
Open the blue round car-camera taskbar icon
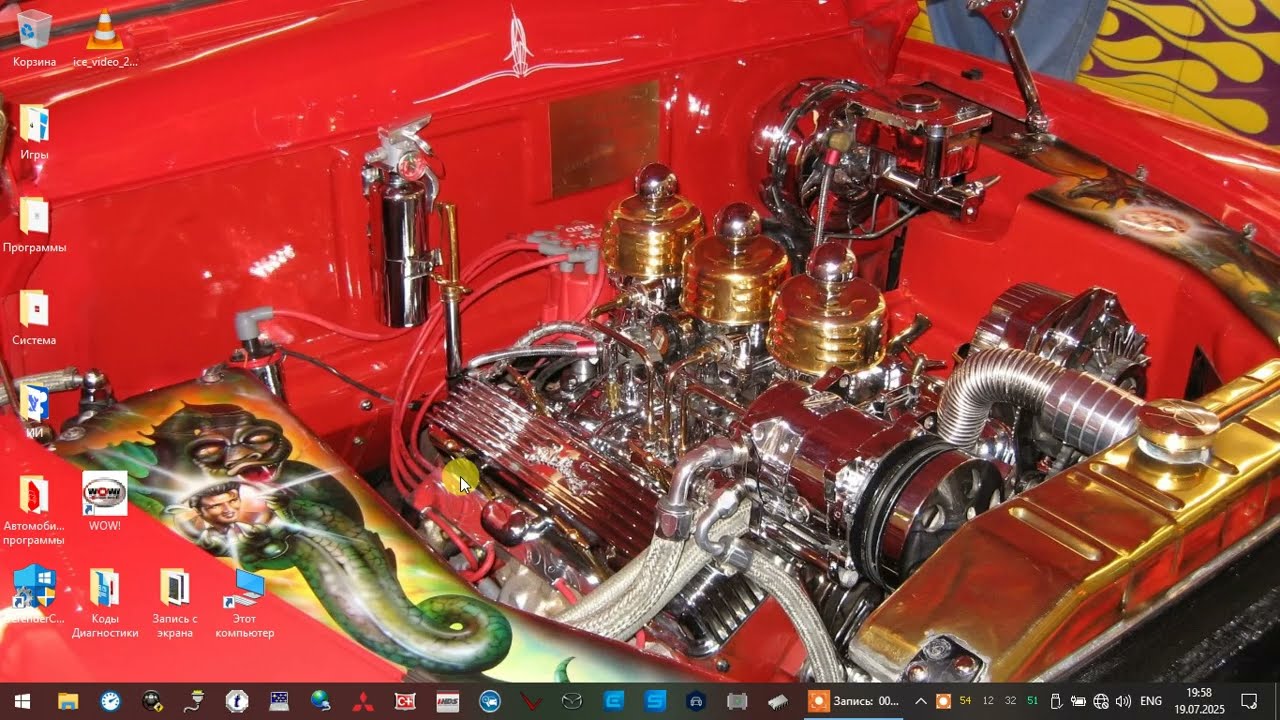pos(490,701)
